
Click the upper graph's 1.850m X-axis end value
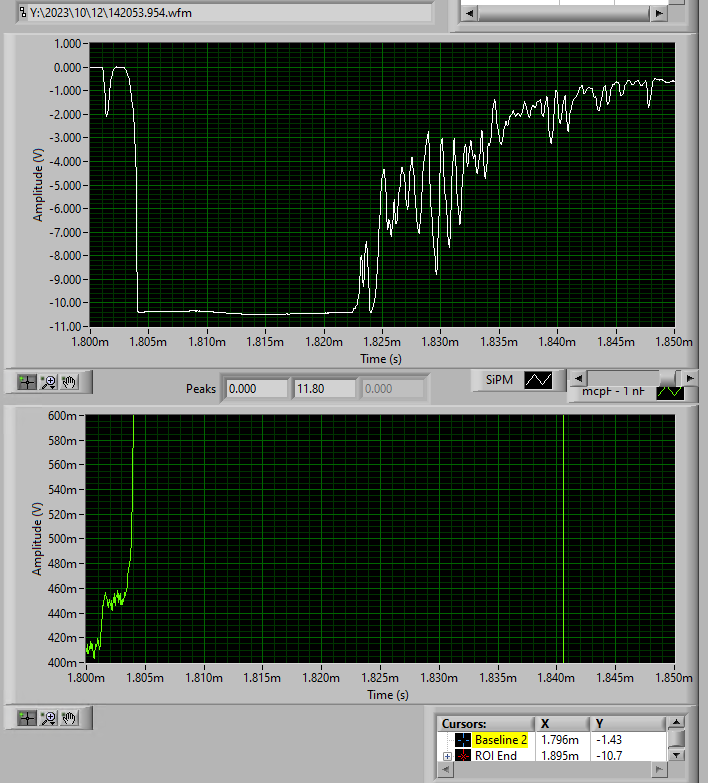674,342
